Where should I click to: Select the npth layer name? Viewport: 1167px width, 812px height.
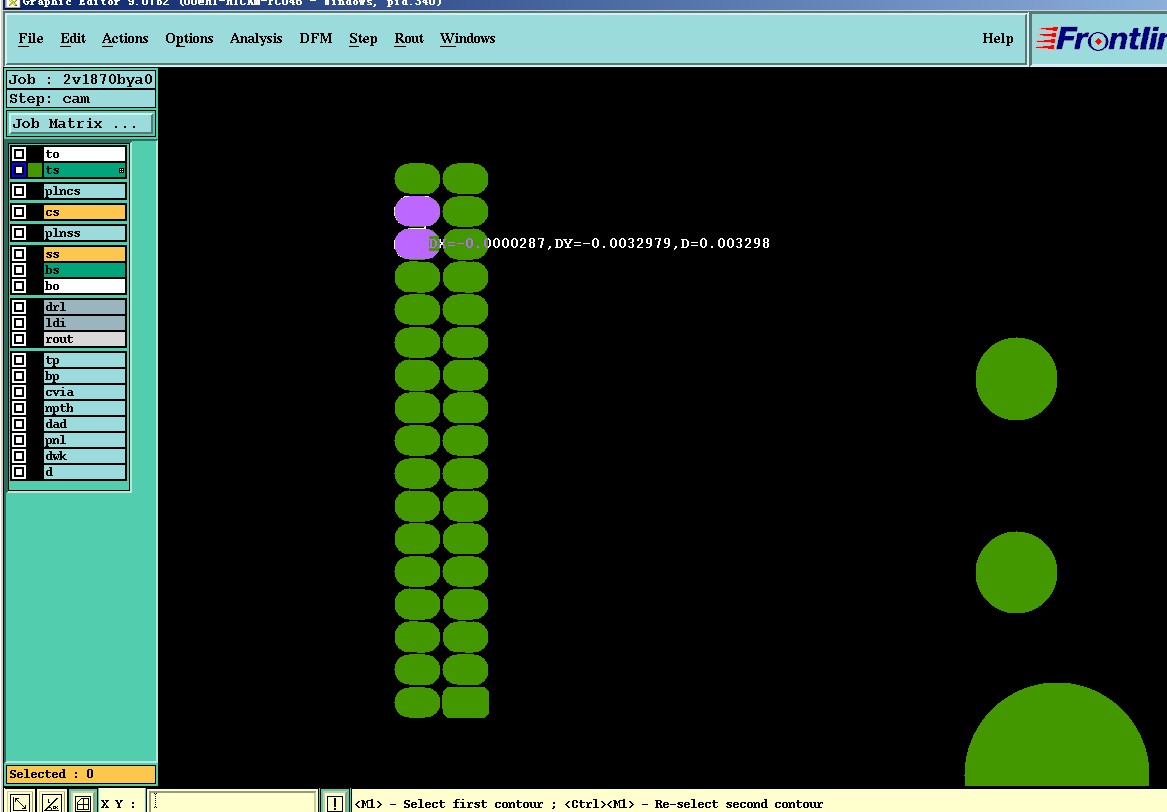(85, 408)
